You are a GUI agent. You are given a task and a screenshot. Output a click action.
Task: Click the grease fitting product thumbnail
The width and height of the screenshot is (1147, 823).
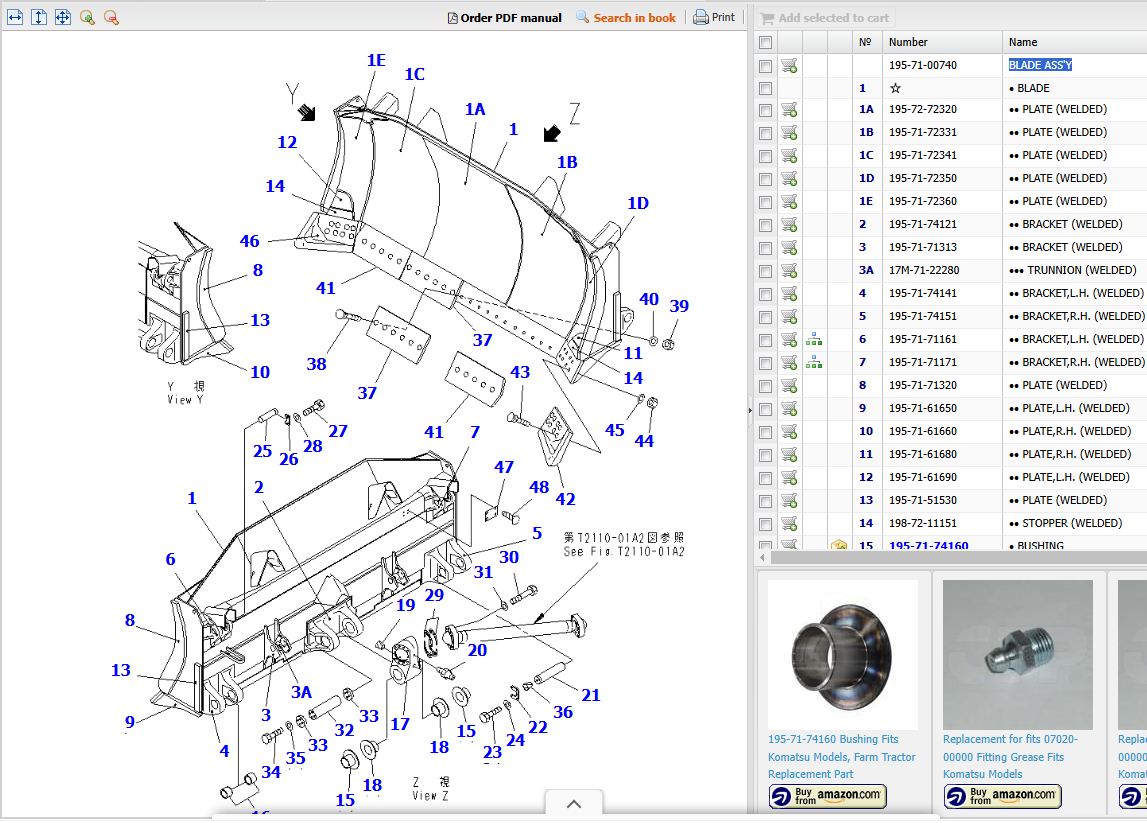(x=1018, y=655)
